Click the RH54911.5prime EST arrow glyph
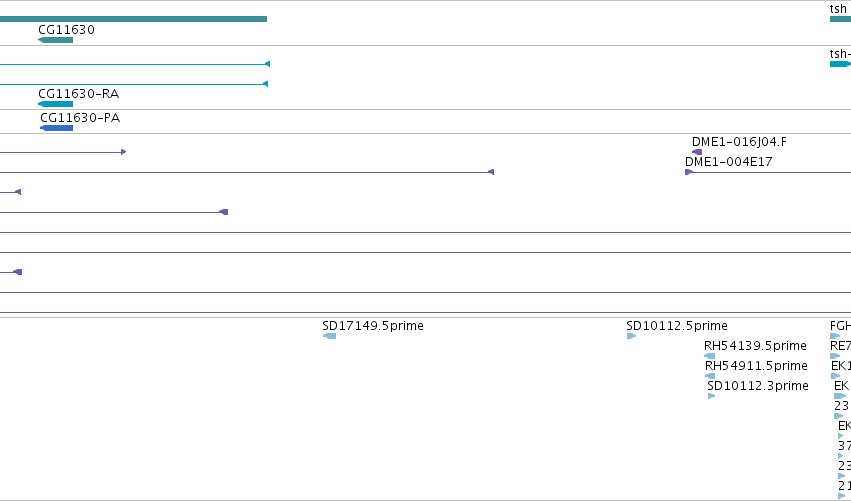Viewport: 851px width, 501px height. click(710, 376)
